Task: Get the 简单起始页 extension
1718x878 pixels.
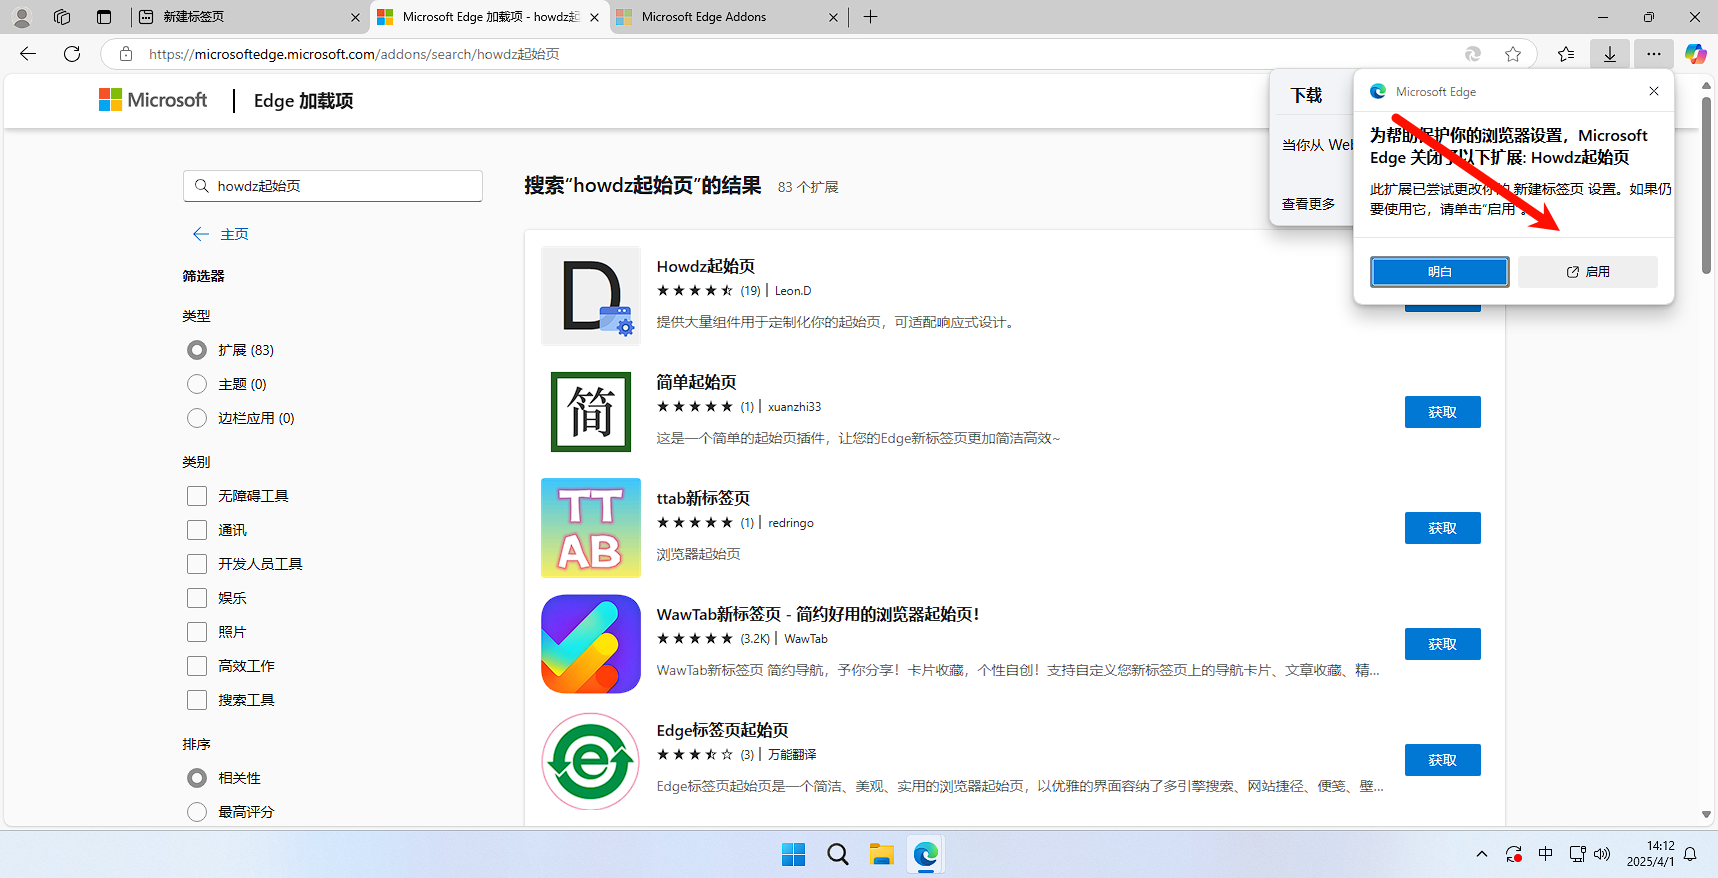Action: coord(1442,412)
